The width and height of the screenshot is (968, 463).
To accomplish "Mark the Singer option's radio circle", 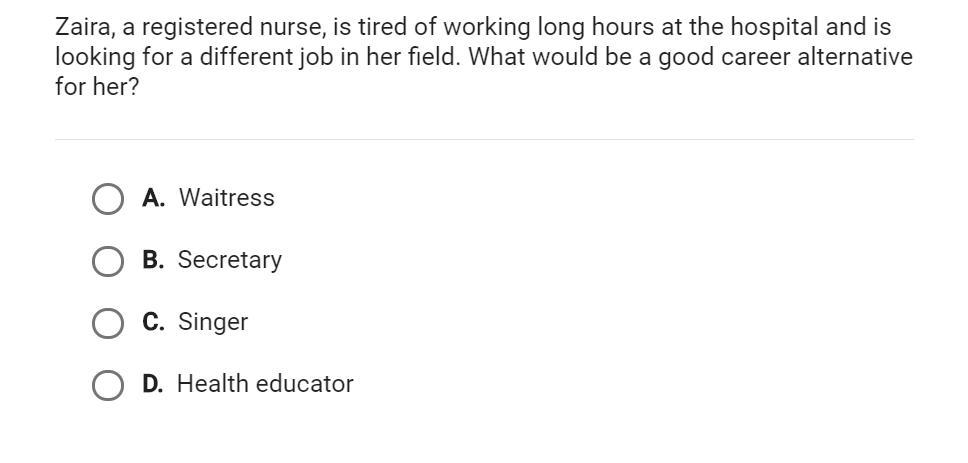I will [x=107, y=323].
